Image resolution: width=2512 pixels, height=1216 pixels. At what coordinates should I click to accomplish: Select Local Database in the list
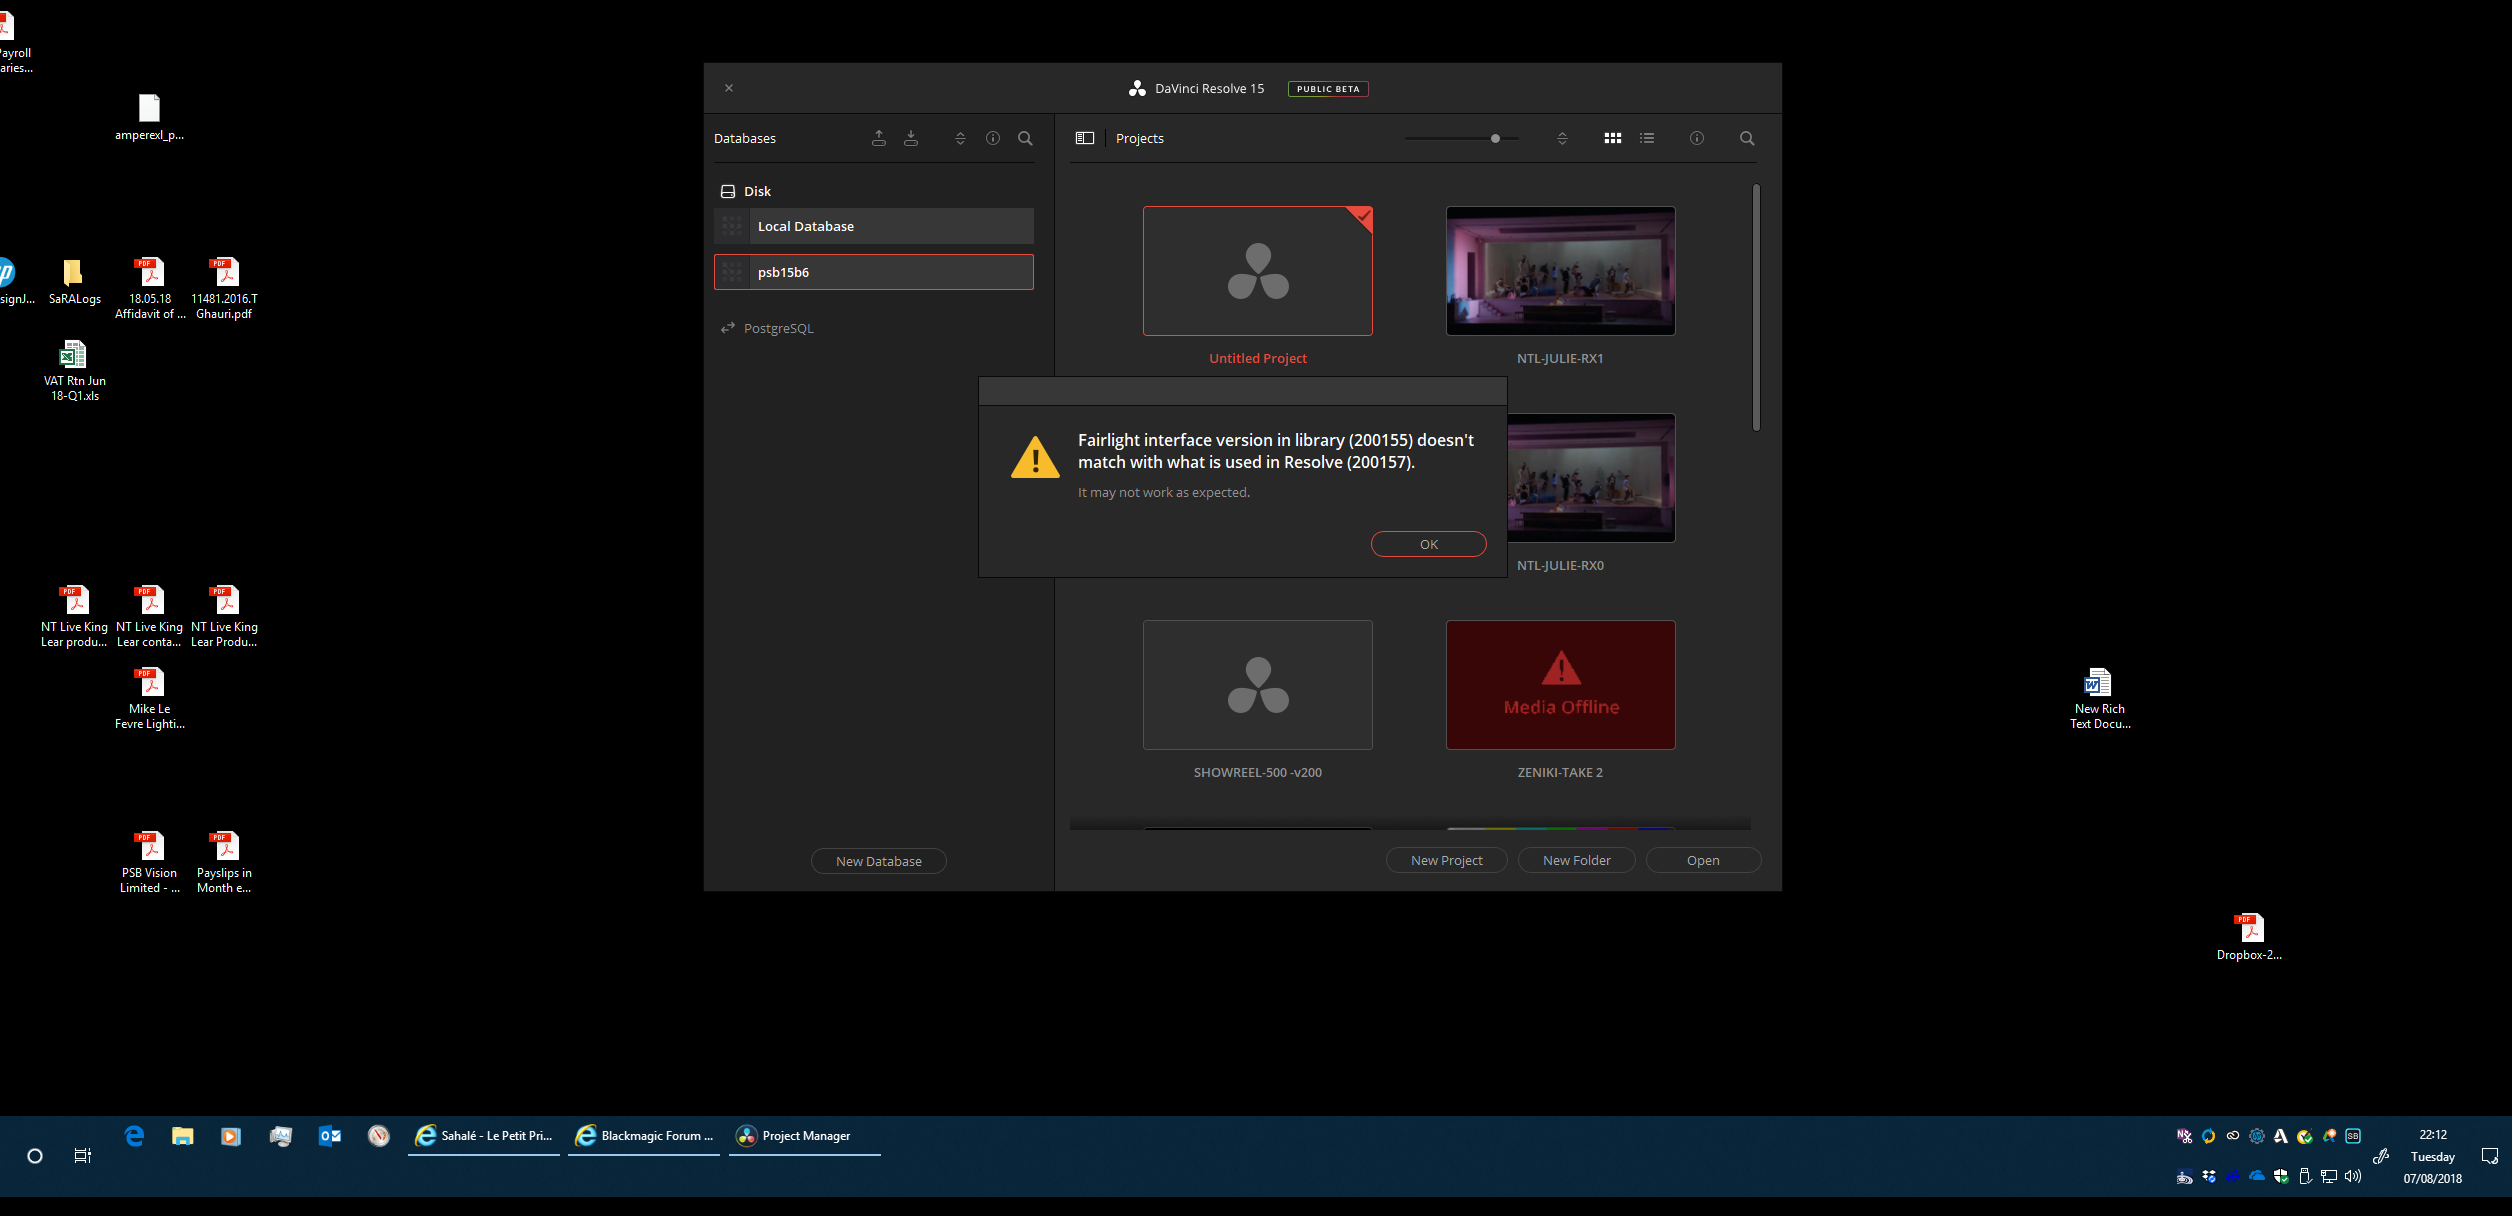click(x=874, y=226)
